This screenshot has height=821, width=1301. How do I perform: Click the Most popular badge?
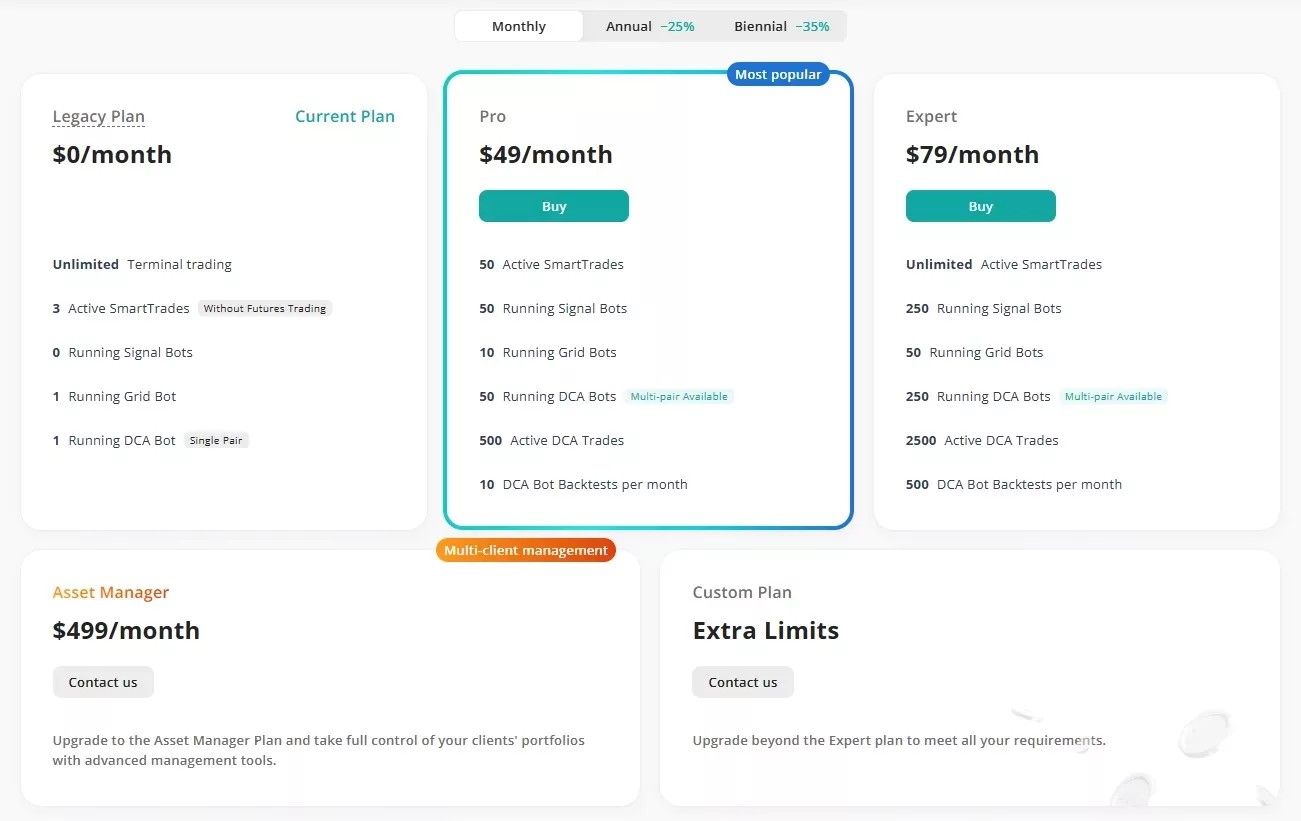point(777,75)
